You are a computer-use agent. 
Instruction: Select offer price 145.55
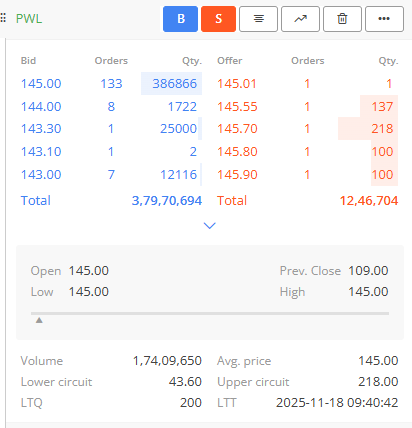click(x=237, y=107)
